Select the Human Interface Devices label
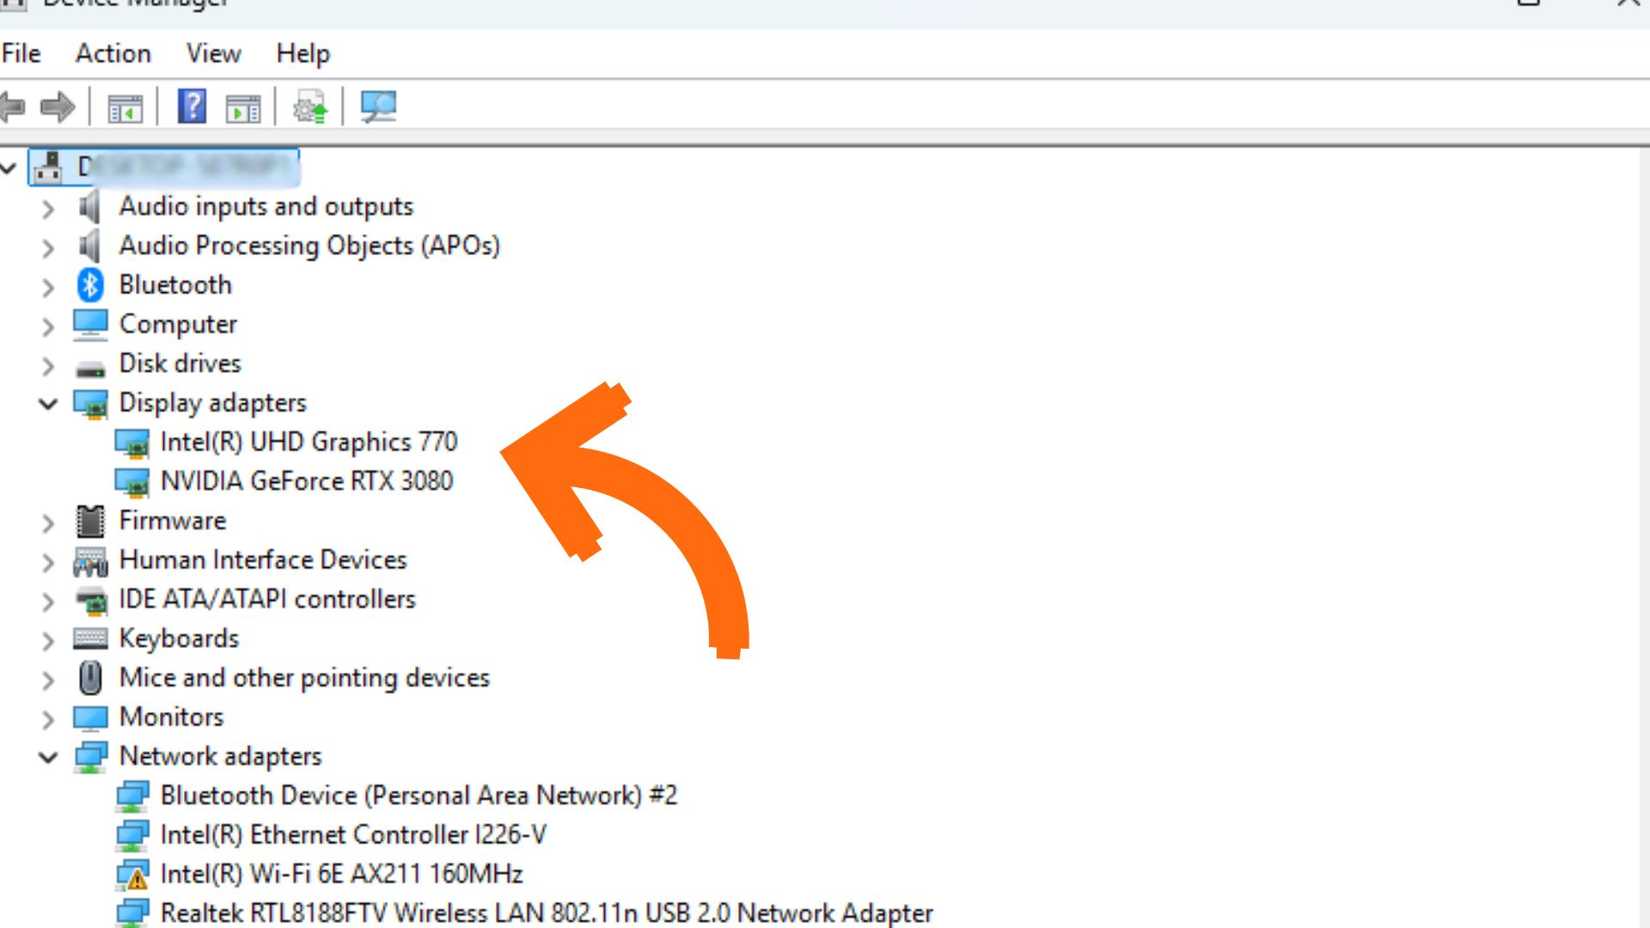Screen dimensions: 1650x928 pos(263,560)
